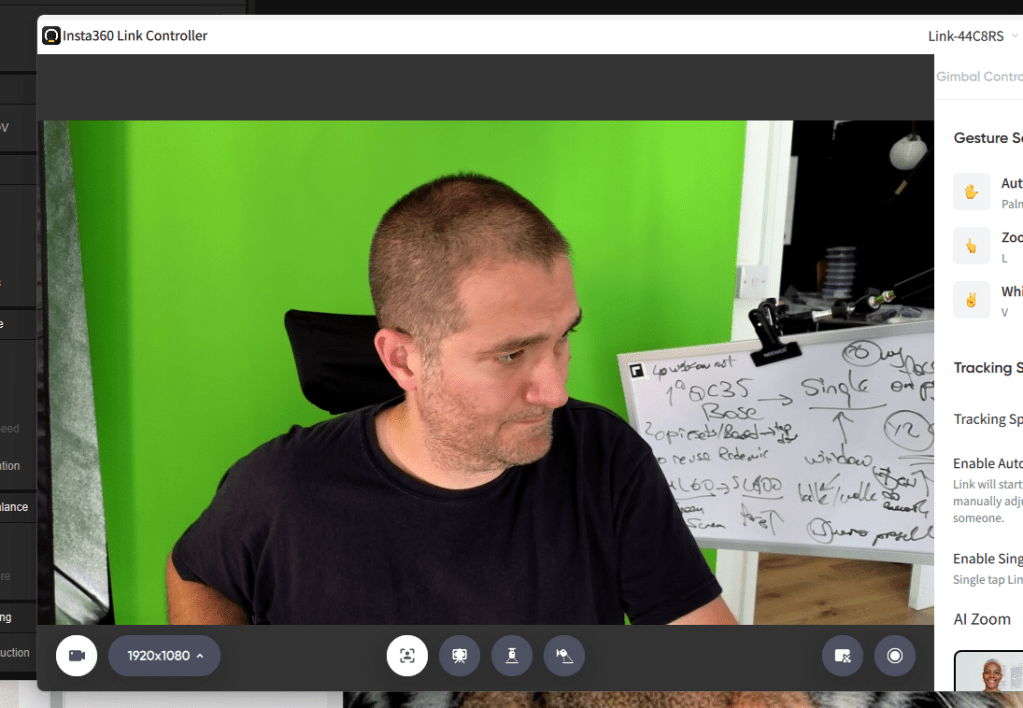Click the Insta360 Link Controller app logo

51,35
